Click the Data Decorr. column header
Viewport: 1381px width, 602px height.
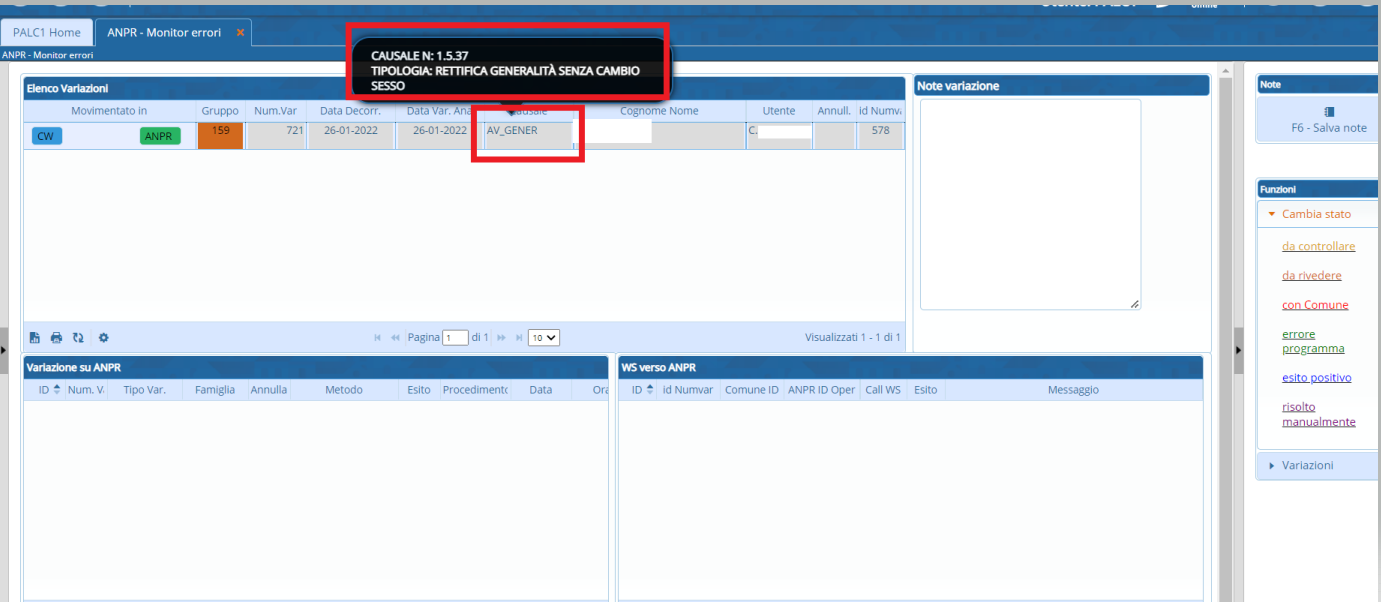click(350, 111)
